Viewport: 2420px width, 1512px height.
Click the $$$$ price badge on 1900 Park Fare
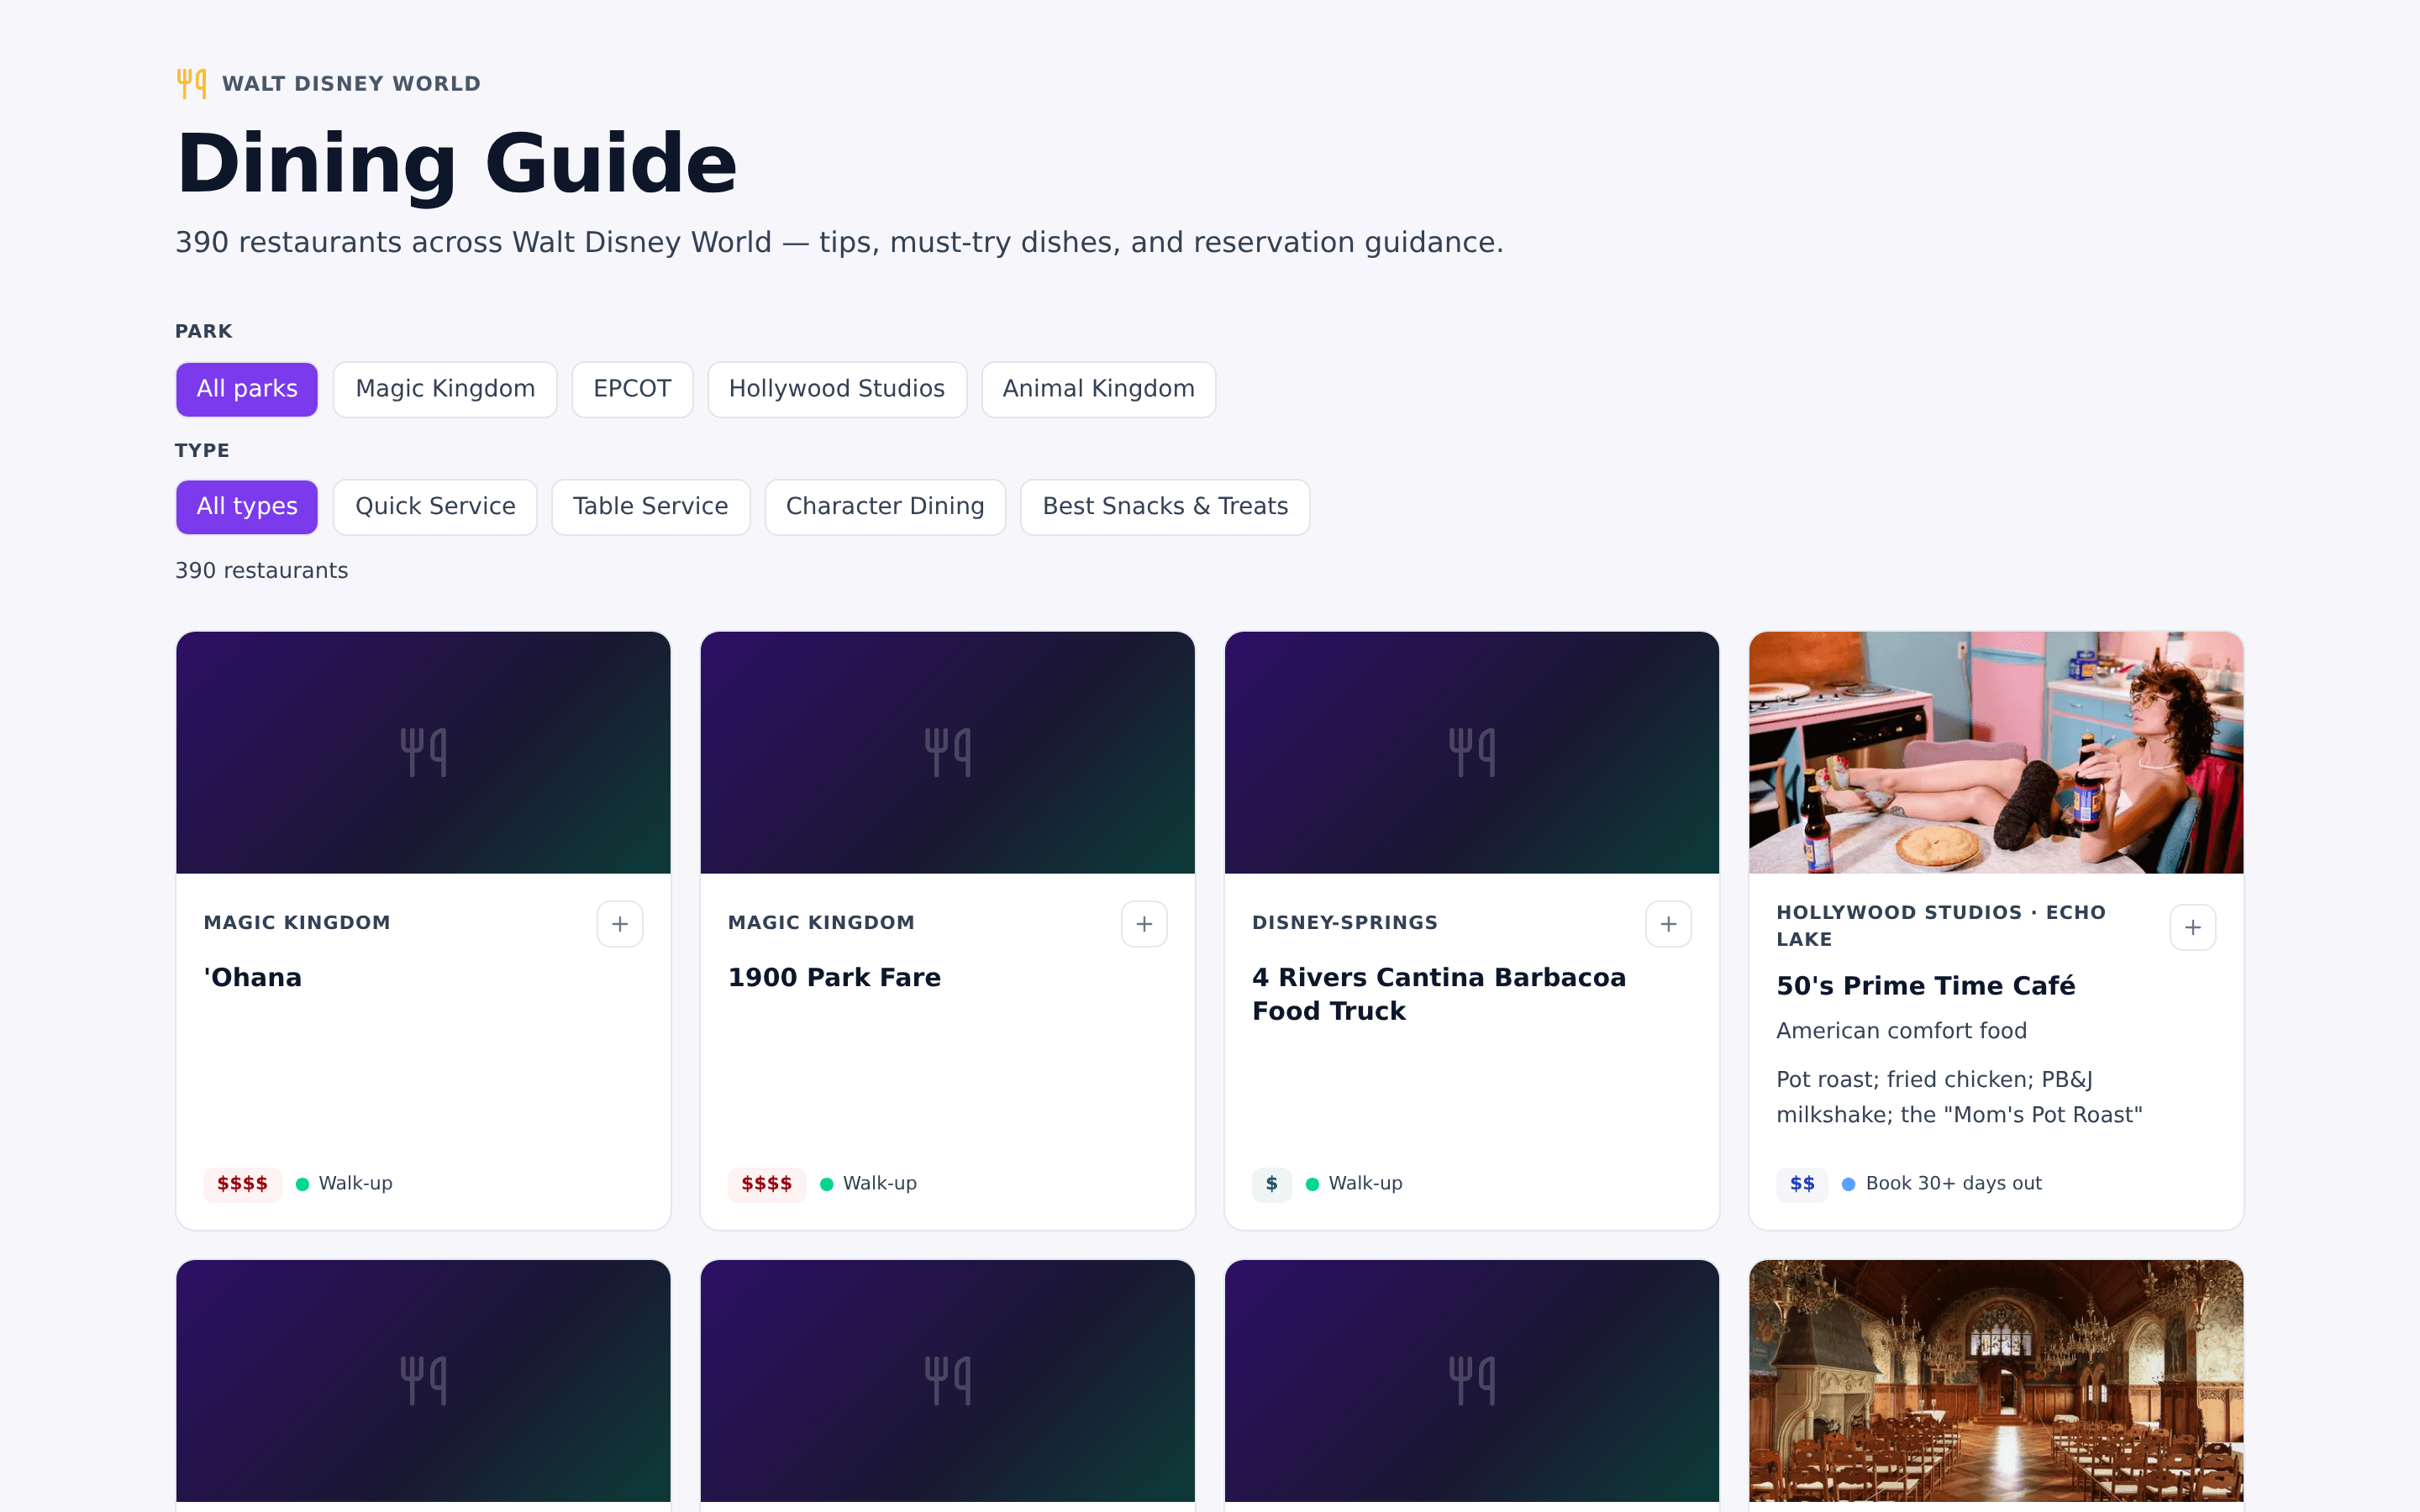tap(766, 1184)
